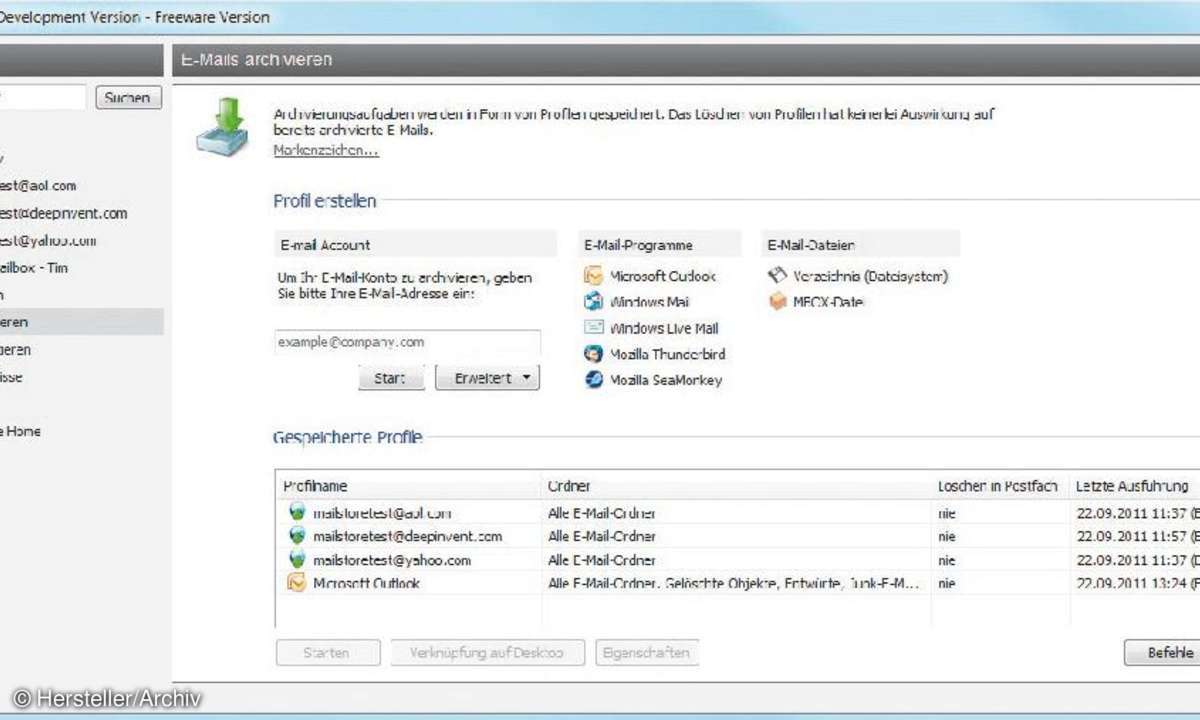Click the Outlook row's folder list cell
This screenshot has height=720, width=1200.
(736, 583)
